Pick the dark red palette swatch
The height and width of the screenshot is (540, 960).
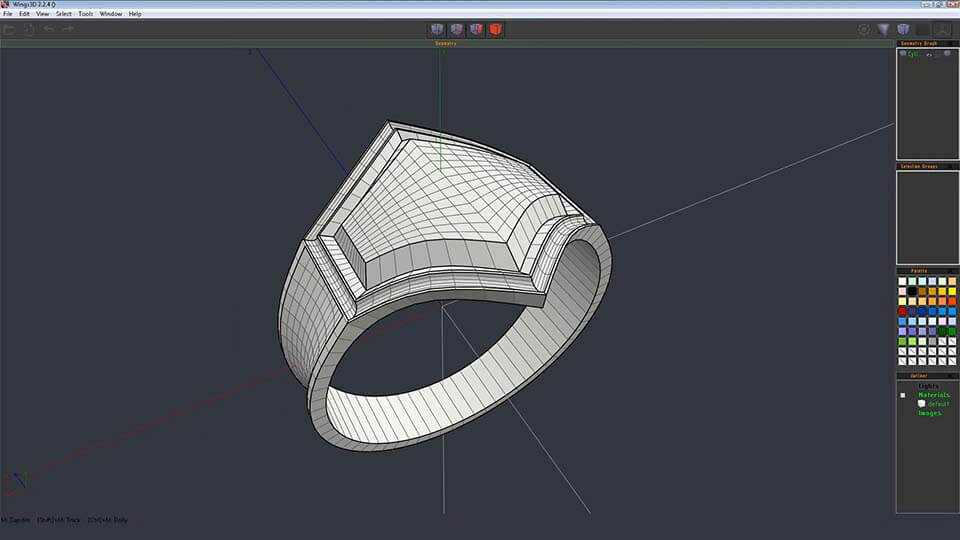902,312
